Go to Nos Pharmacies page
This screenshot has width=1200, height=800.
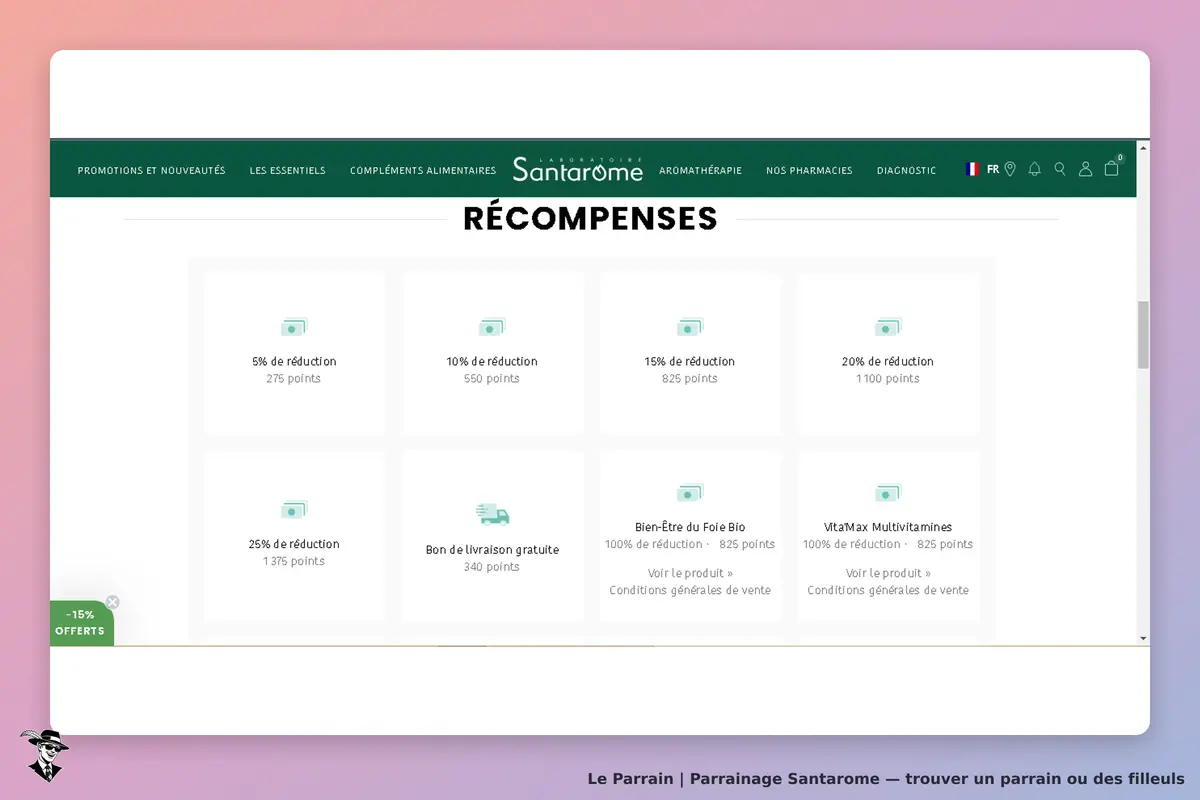(x=809, y=171)
